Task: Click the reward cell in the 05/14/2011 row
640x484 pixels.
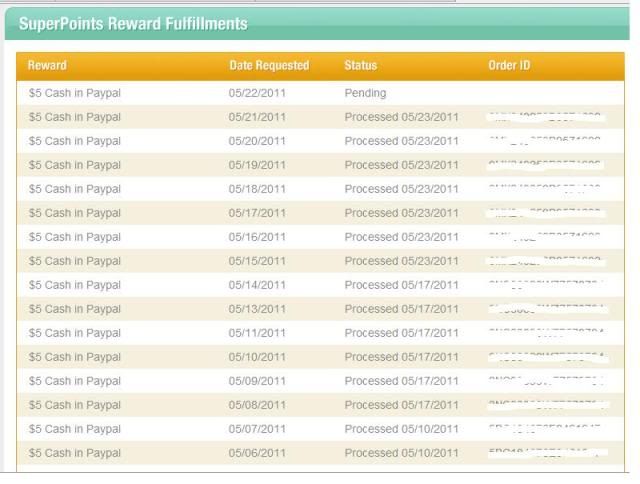Action: click(x=75, y=285)
